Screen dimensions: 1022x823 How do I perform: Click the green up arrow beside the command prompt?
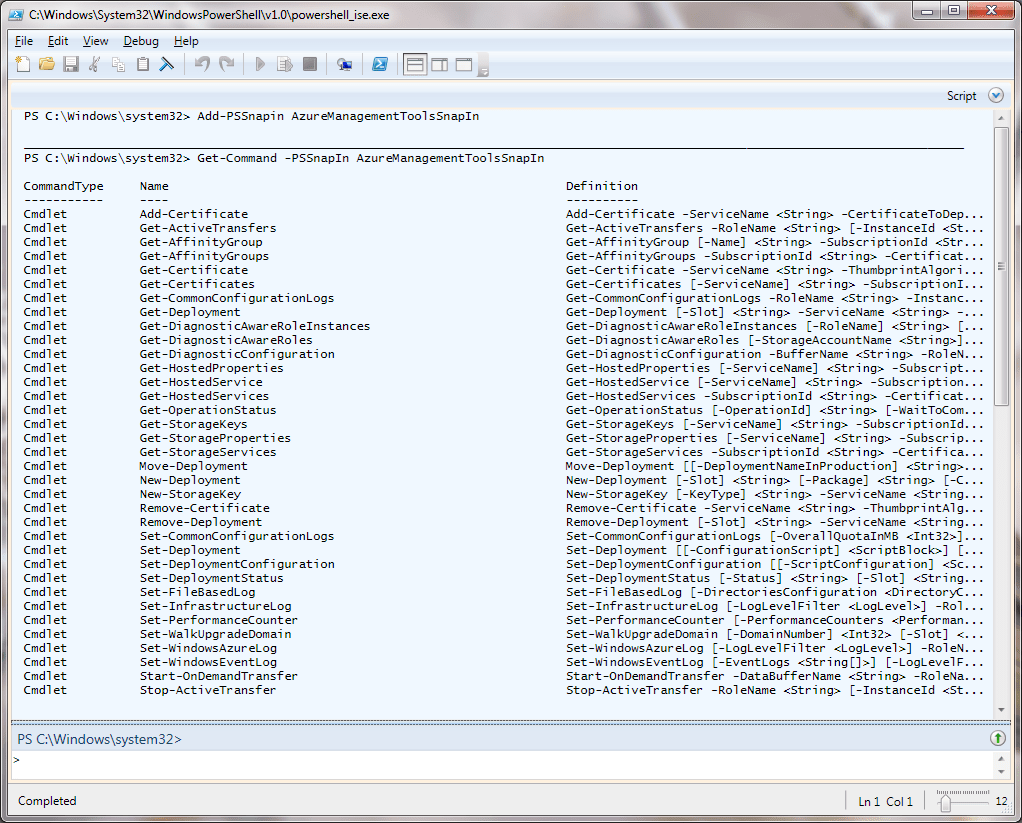997,738
